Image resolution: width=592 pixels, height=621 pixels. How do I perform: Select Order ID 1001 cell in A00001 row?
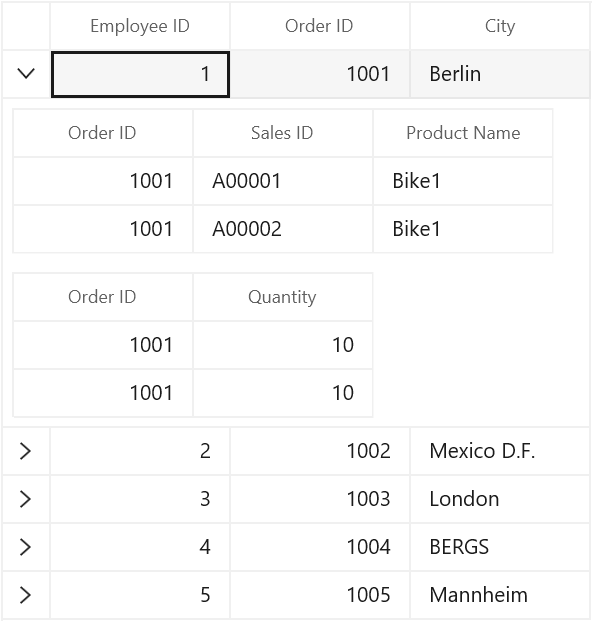103,181
